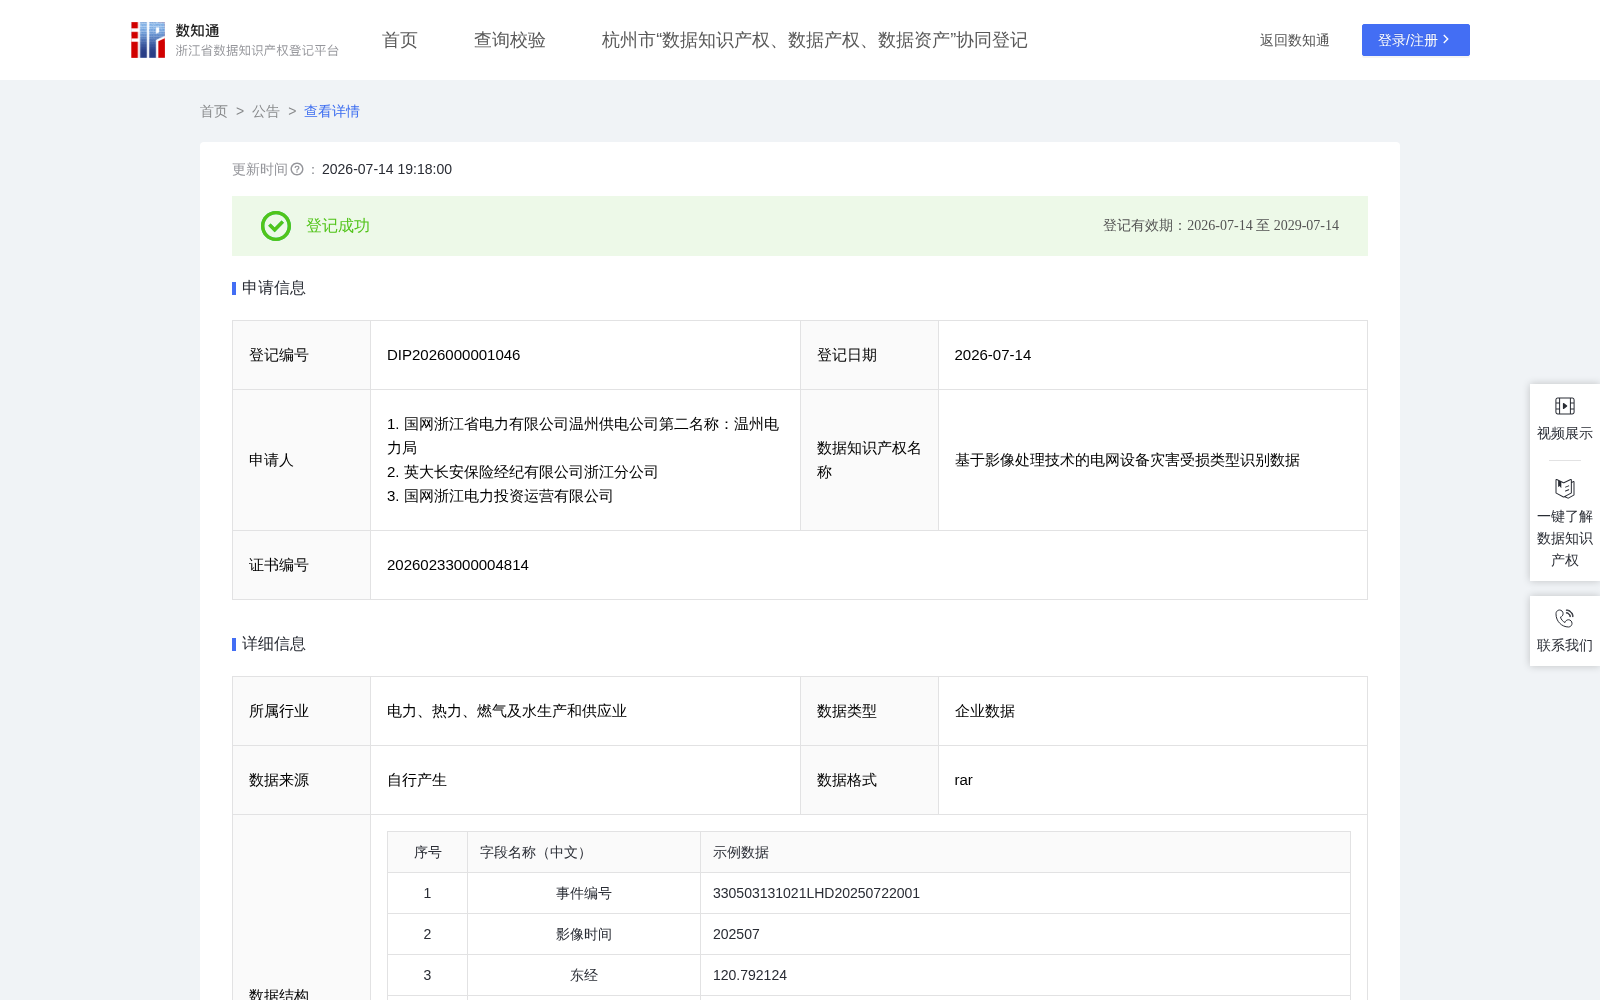Click the 影像时间 field row
Viewport: 1600px width, 1000px height.
click(x=869, y=934)
